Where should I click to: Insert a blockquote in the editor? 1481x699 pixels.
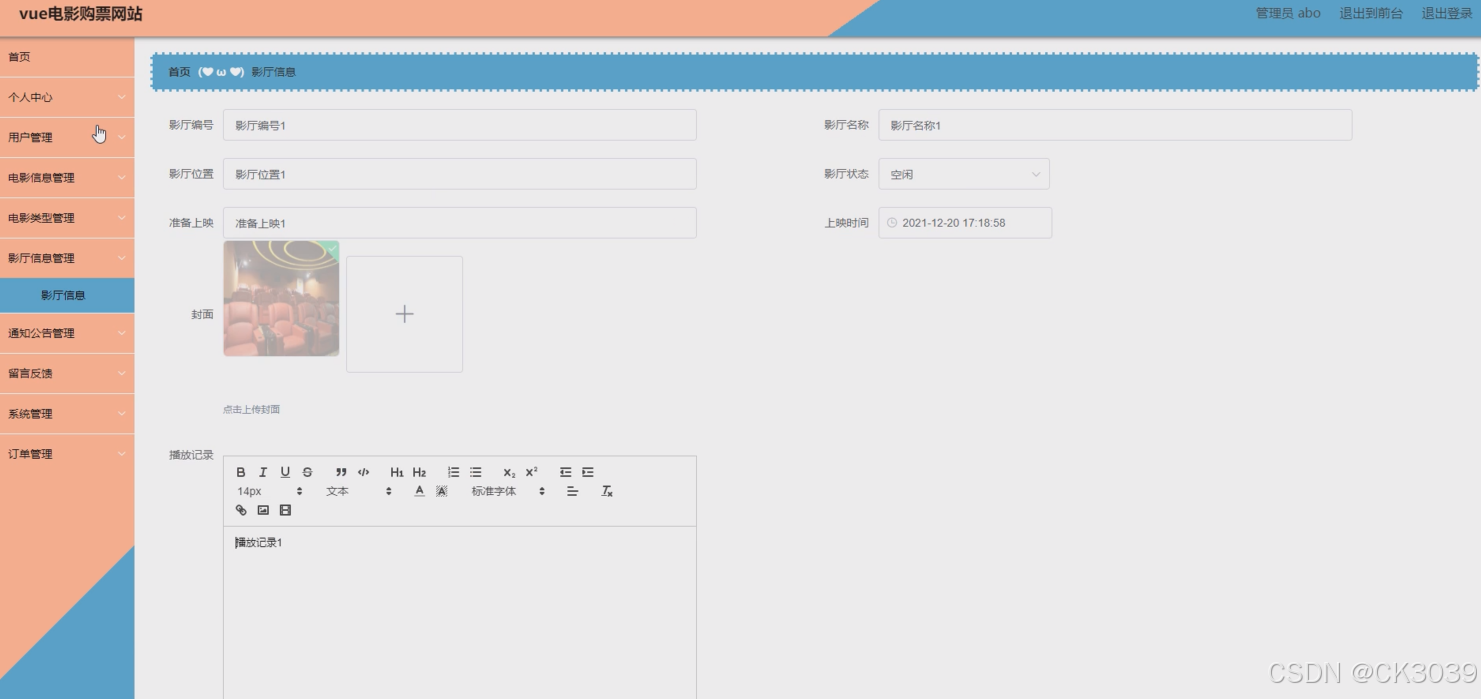[341, 472]
